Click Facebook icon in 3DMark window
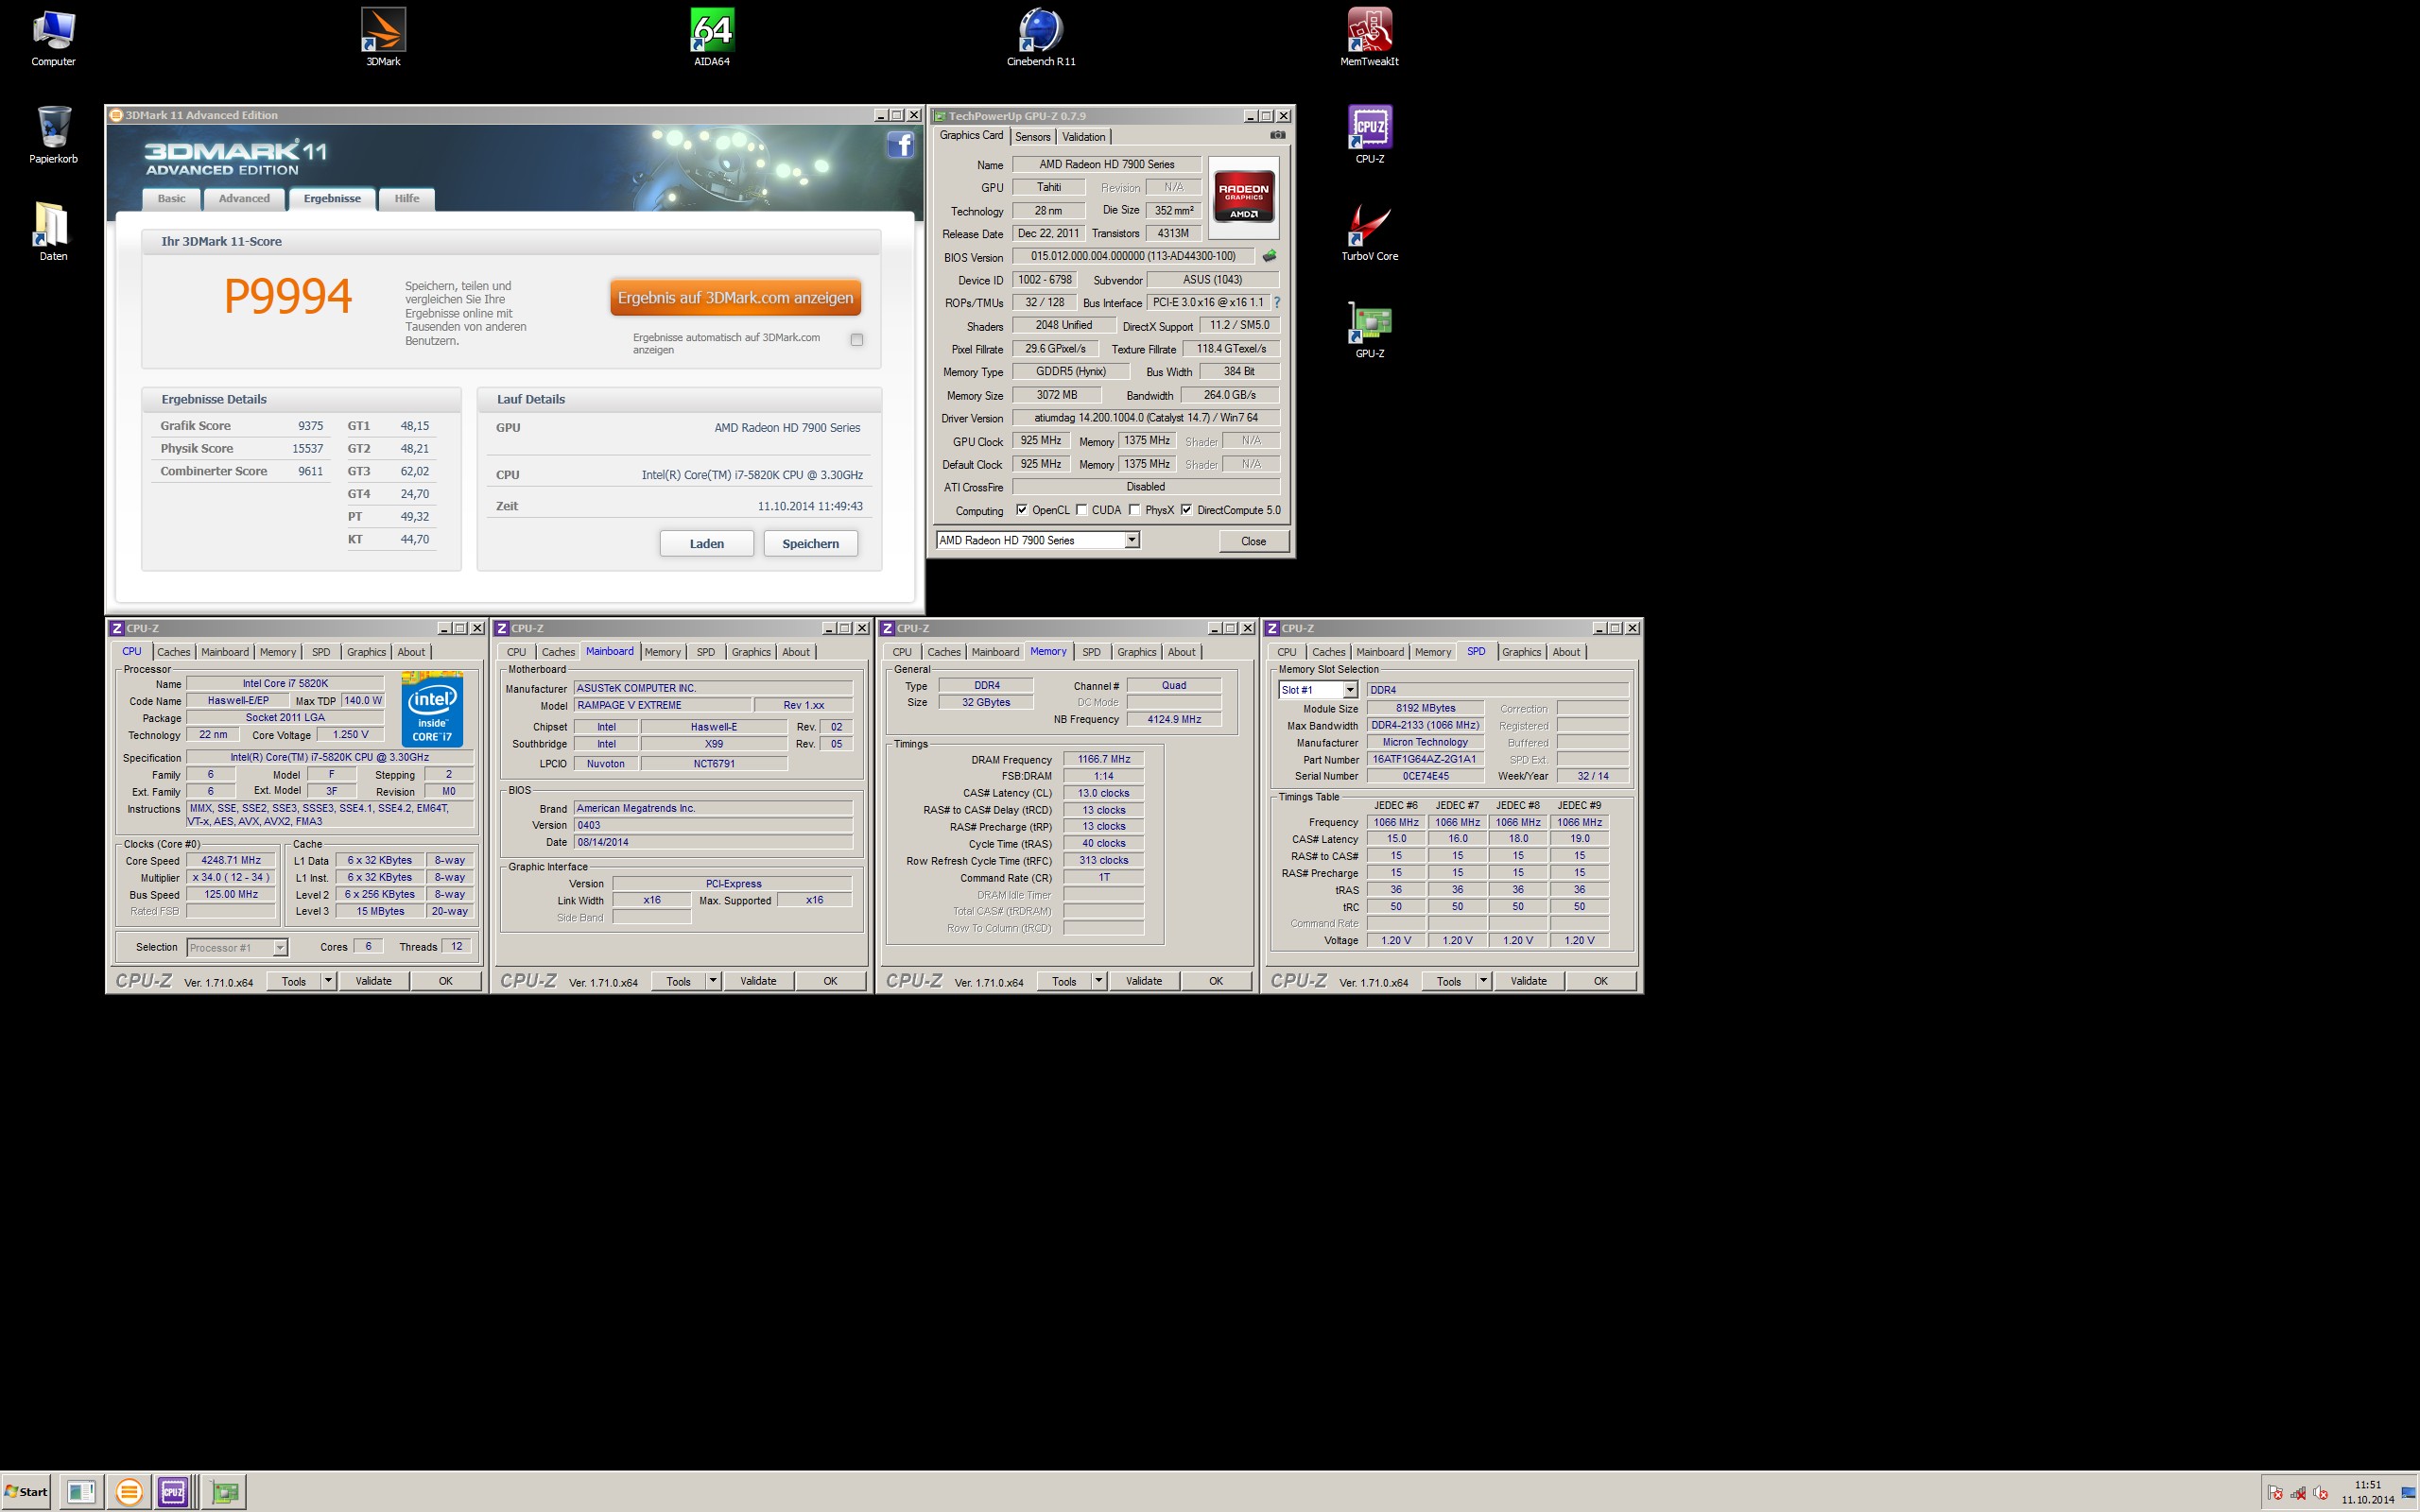The height and width of the screenshot is (1512, 2420). coord(900,146)
